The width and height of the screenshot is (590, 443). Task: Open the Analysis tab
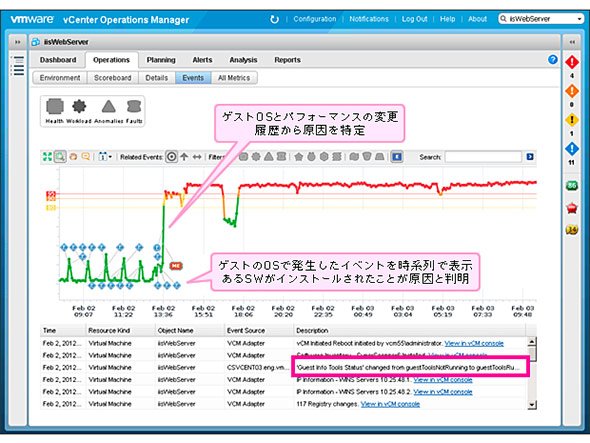pos(243,60)
